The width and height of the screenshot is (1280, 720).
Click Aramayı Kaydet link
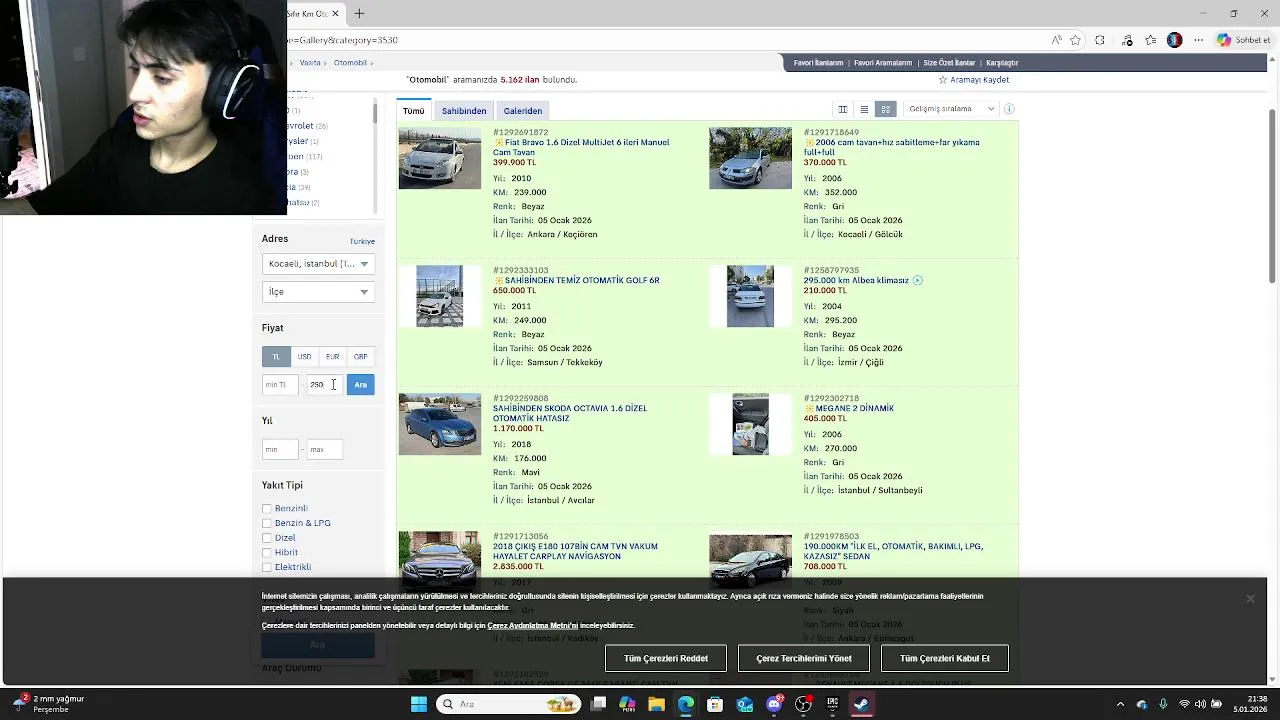click(x=973, y=80)
